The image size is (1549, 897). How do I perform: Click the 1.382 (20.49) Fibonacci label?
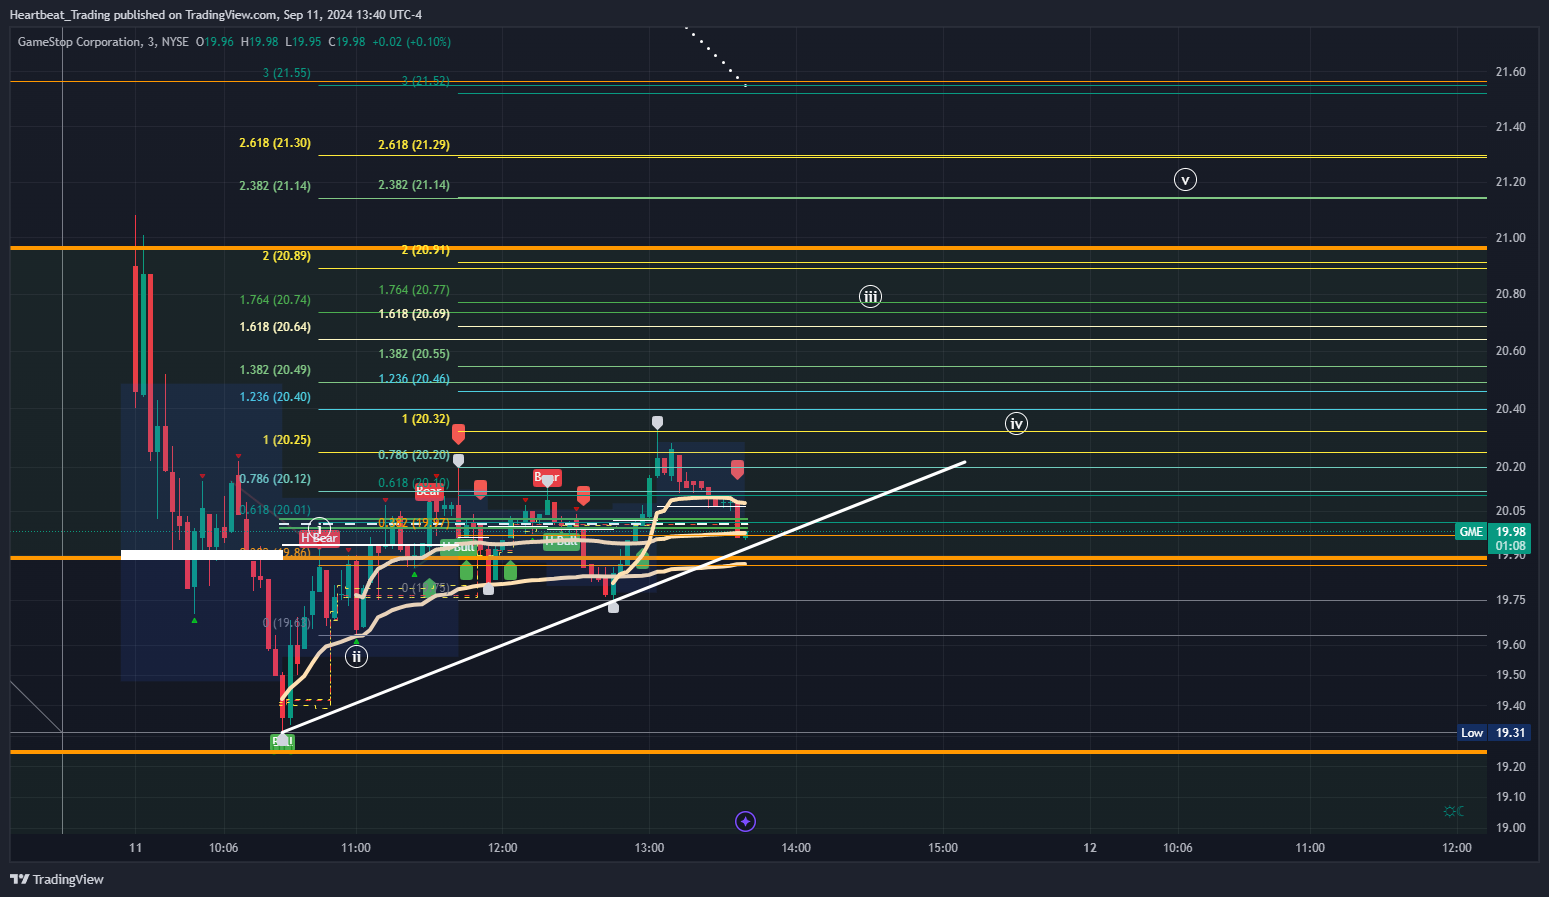pyautogui.click(x=275, y=370)
